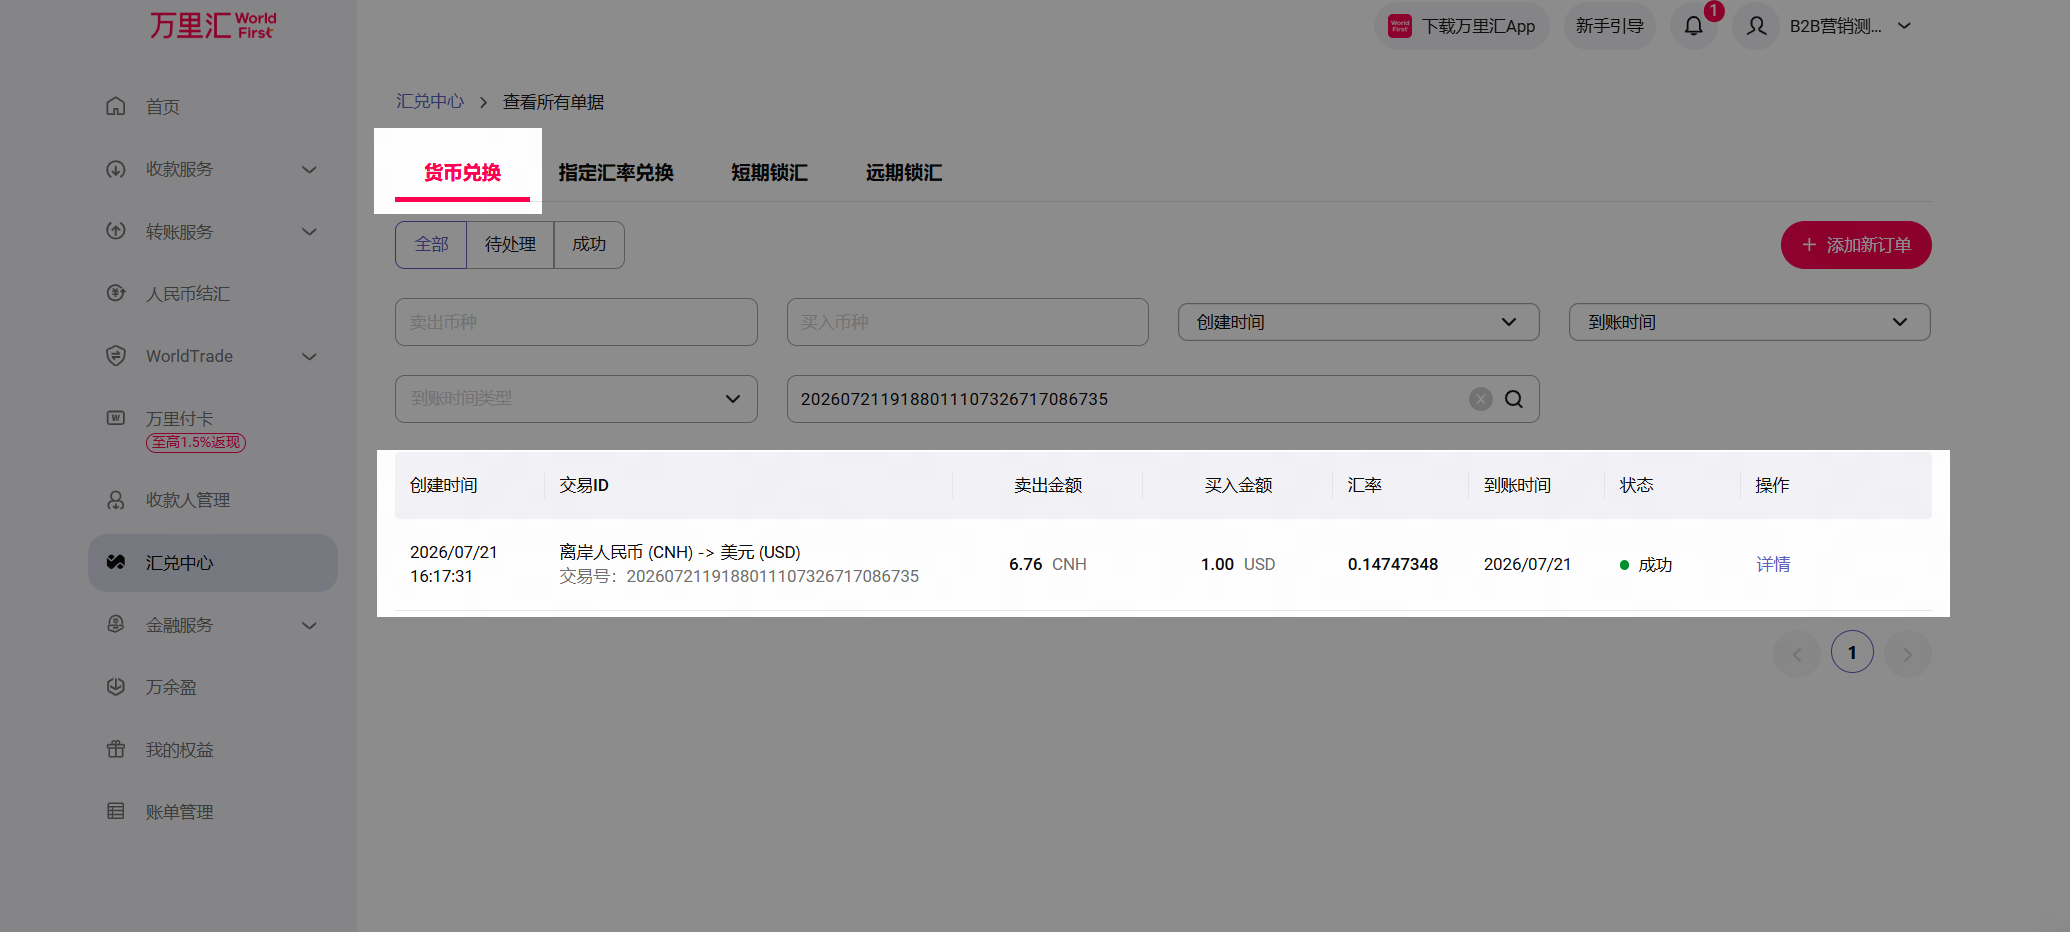Click the 0.14747348 rate value
Image resolution: width=2070 pixels, height=932 pixels.
point(1393,564)
